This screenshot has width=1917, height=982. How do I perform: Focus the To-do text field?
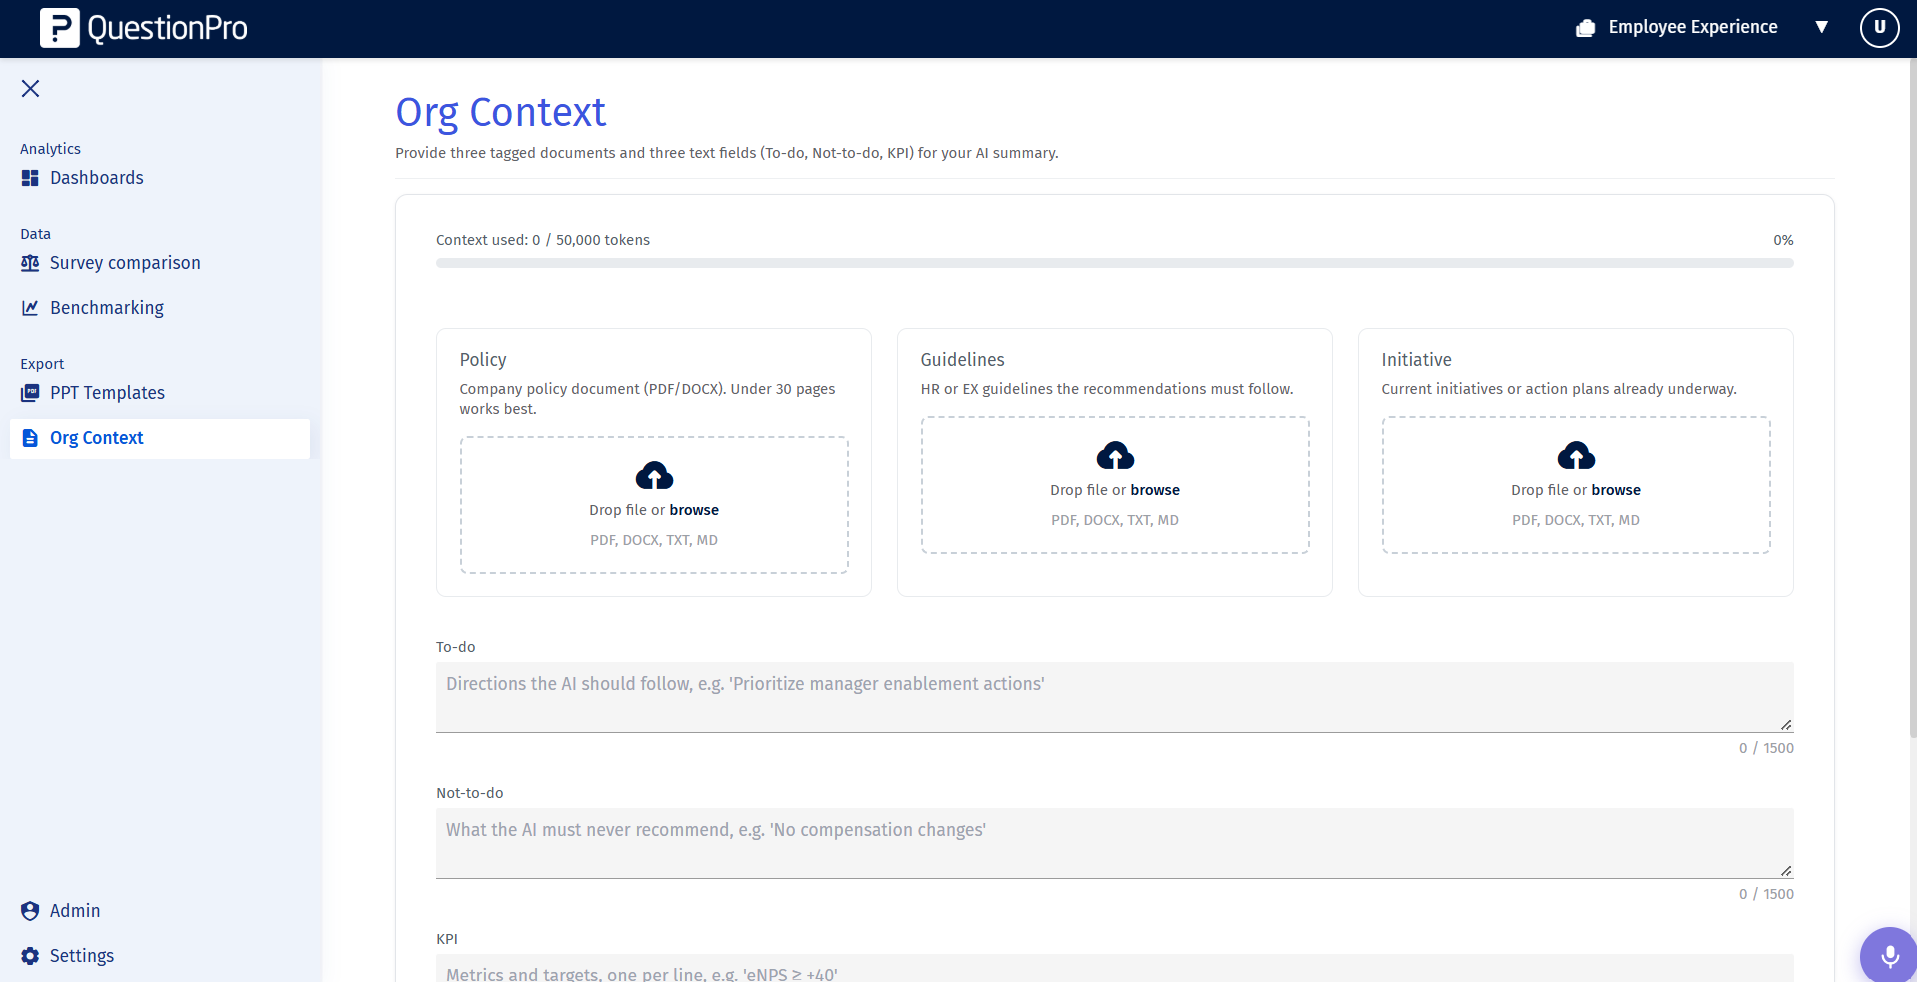point(1115,697)
